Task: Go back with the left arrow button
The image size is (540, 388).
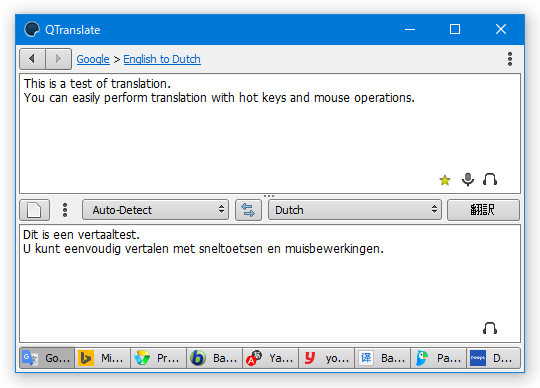Action: pyautogui.click(x=32, y=59)
